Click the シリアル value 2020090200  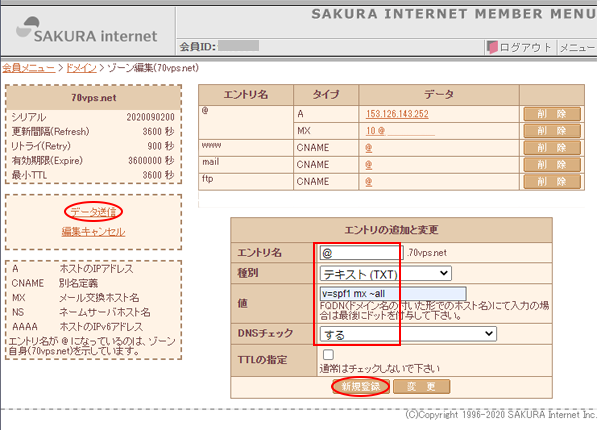tap(150, 117)
